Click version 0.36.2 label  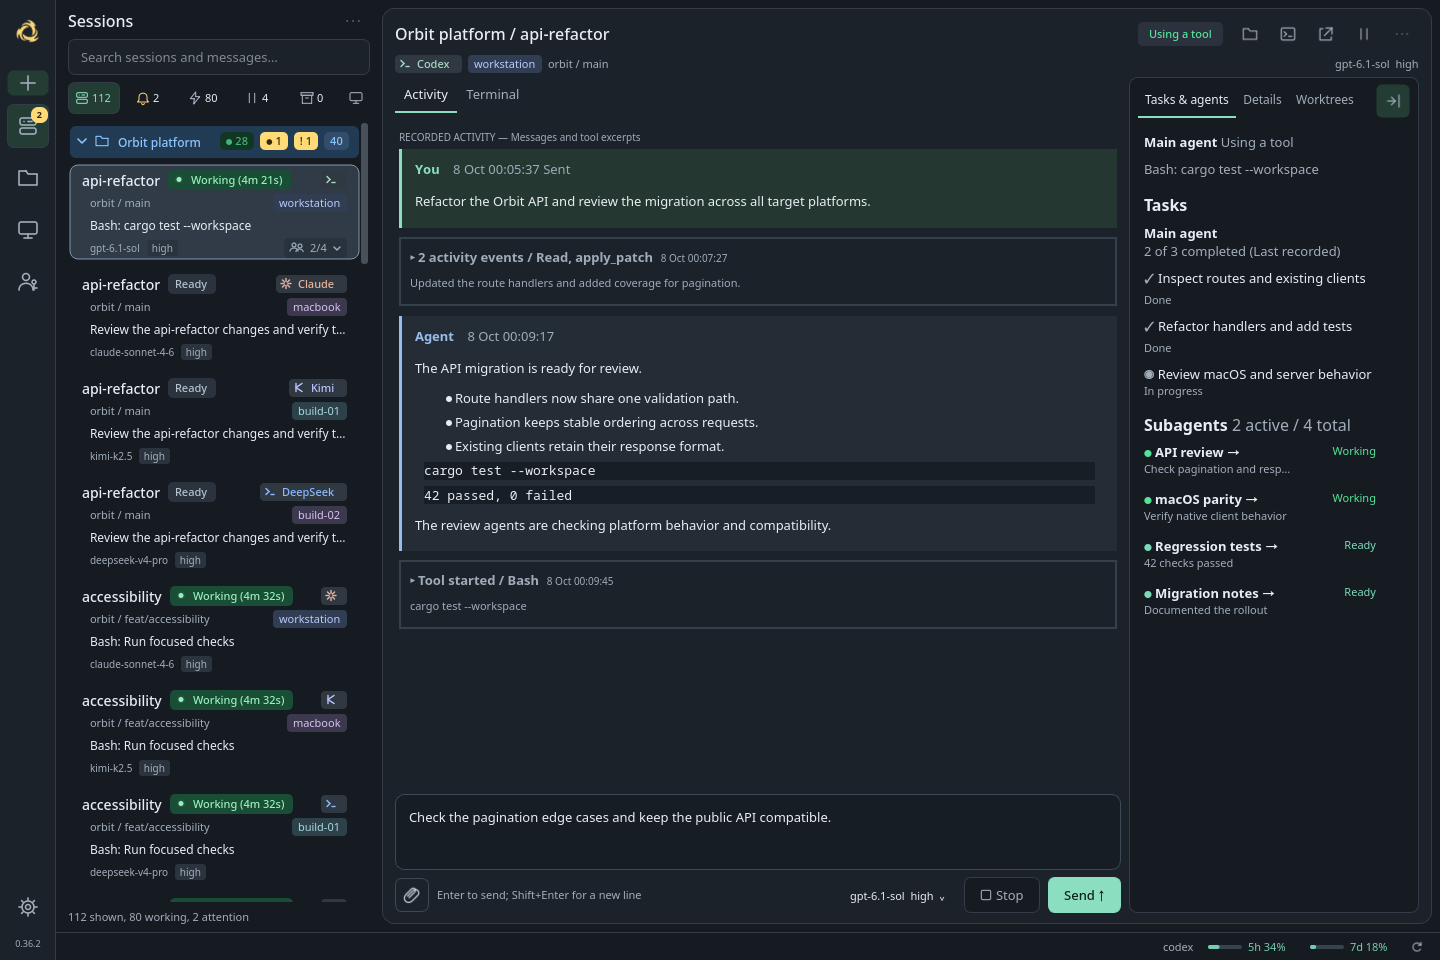(28, 943)
